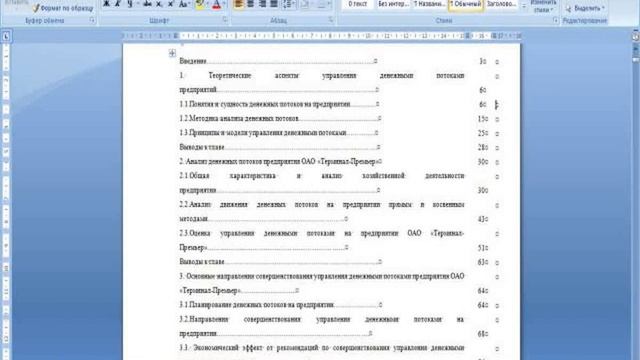Screen dimensions: 640x360
Task: Apply the Названи... style
Action: tap(429, 4)
